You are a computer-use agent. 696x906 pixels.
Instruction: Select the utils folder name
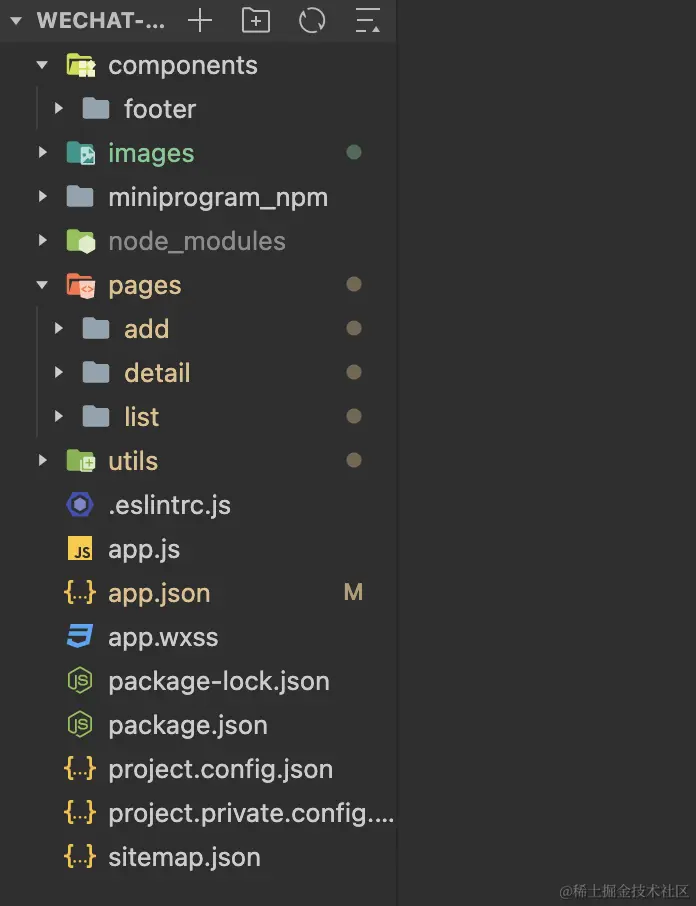[133, 461]
